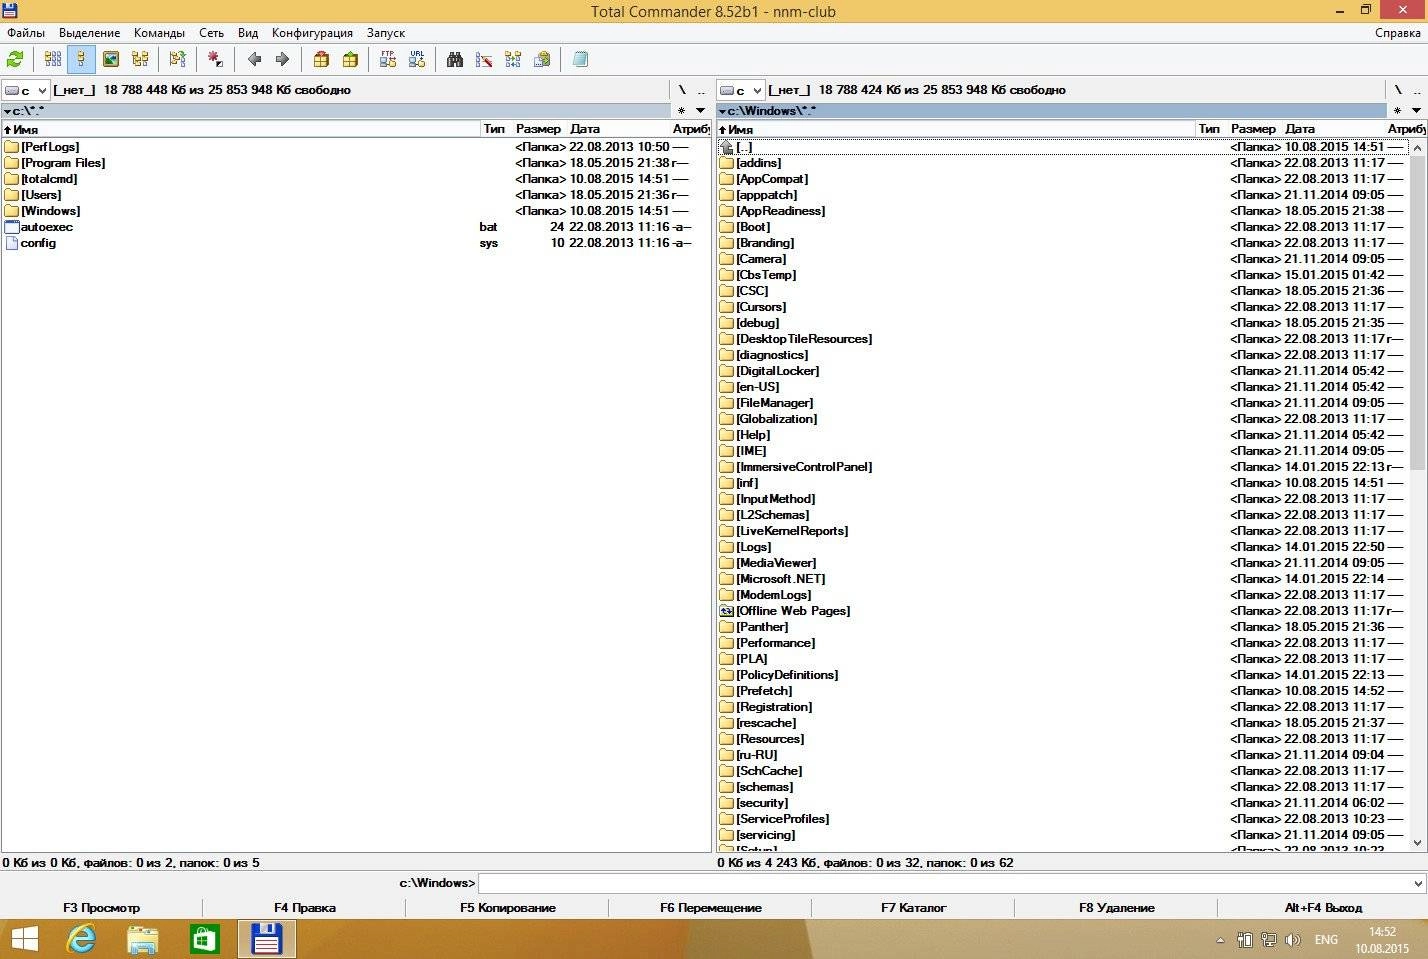
Task: Enable the full detailed file view in toolbar
Action: (82, 59)
